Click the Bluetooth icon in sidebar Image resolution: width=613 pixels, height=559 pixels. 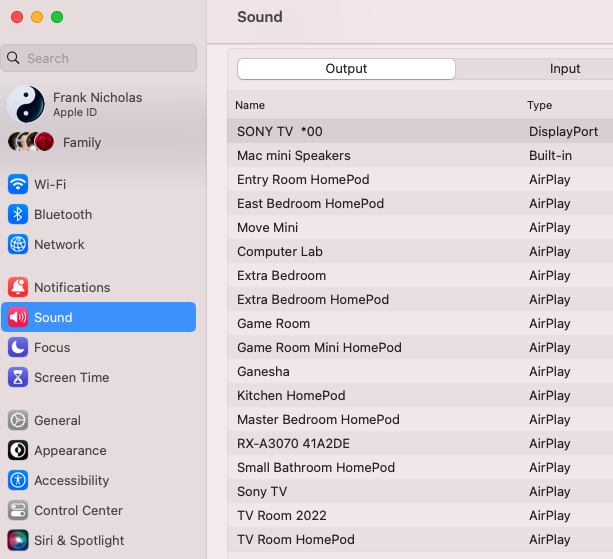coord(18,214)
